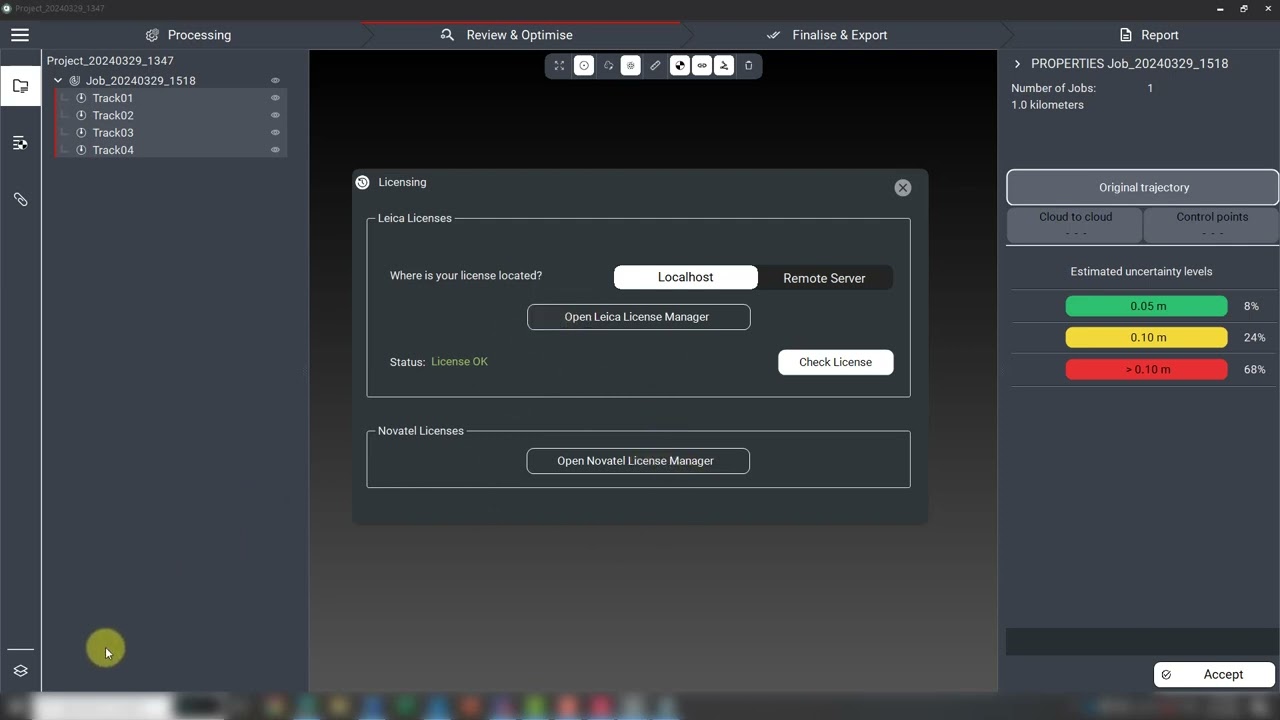Image resolution: width=1280 pixels, height=720 pixels.
Task: Click the Finalise & Export checkmark icon
Action: (x=773, y=35)
